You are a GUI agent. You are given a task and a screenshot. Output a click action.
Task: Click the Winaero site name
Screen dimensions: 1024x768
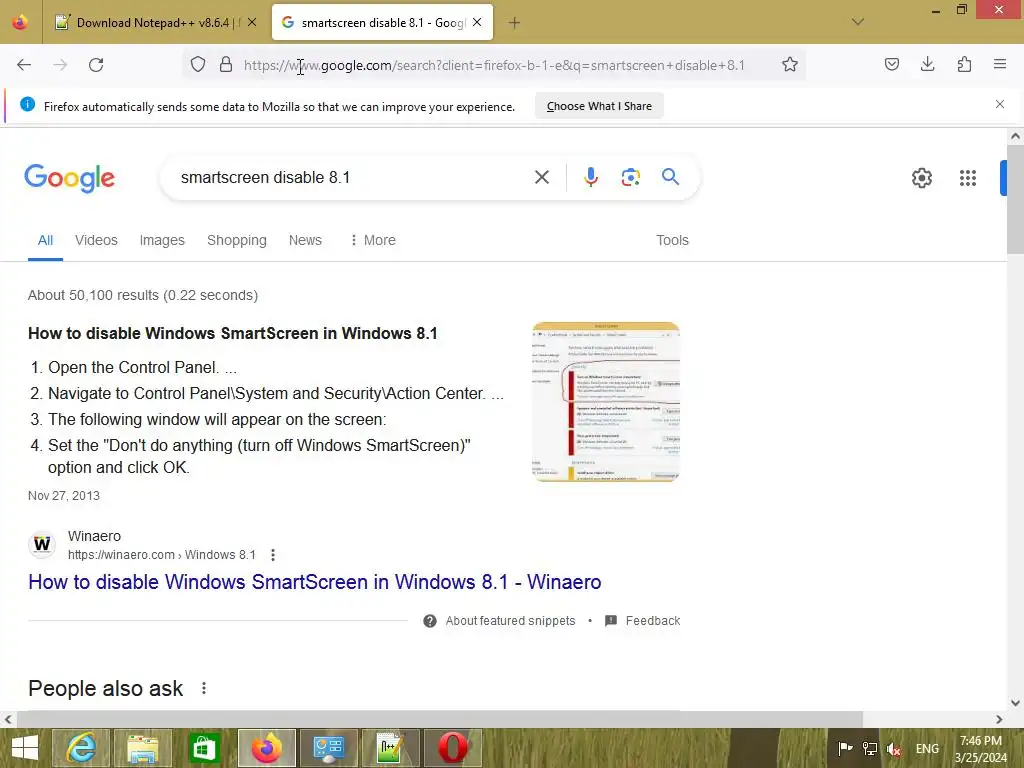point(94,536)
